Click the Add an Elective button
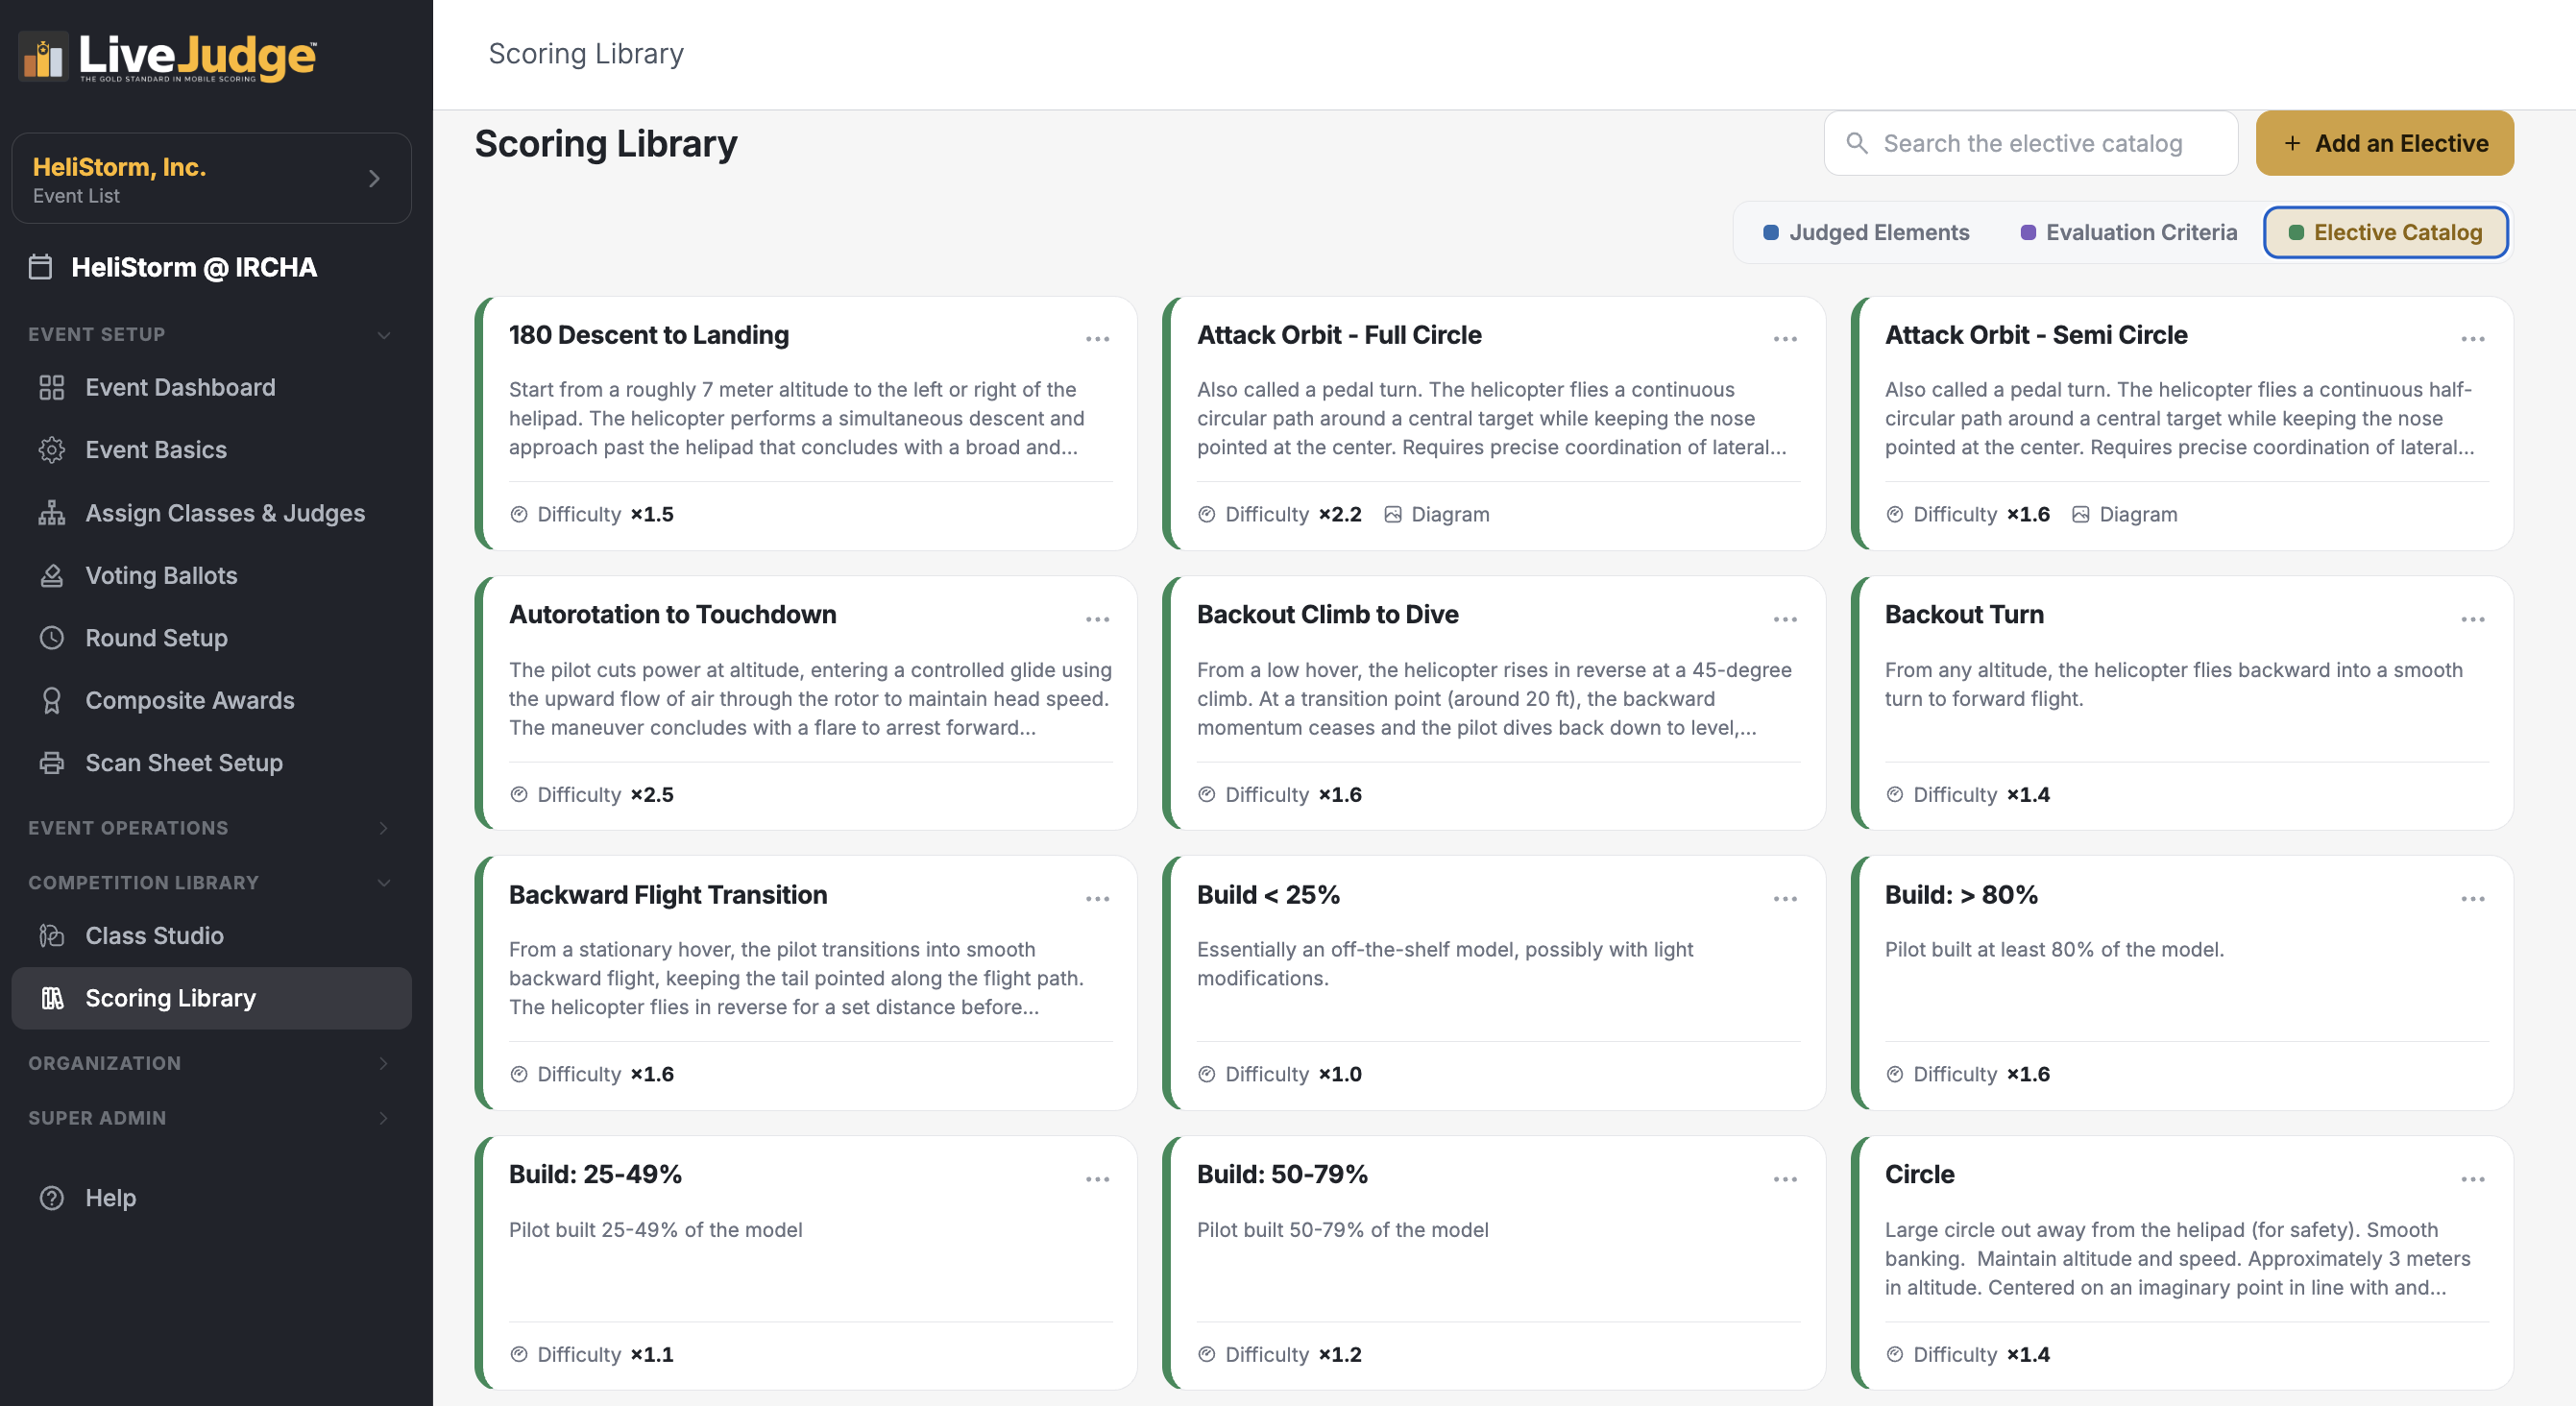The height and width of the screenshot is (1406, 2576). (2384, 144)
